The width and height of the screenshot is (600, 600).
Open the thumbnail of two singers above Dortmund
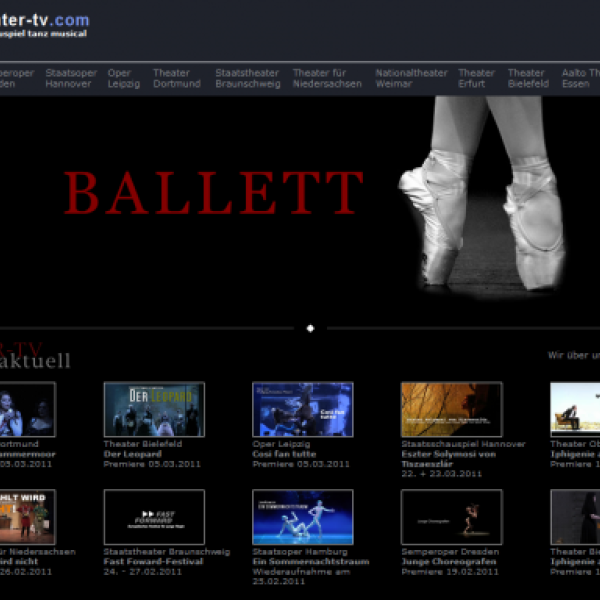[x=28, y=409]
